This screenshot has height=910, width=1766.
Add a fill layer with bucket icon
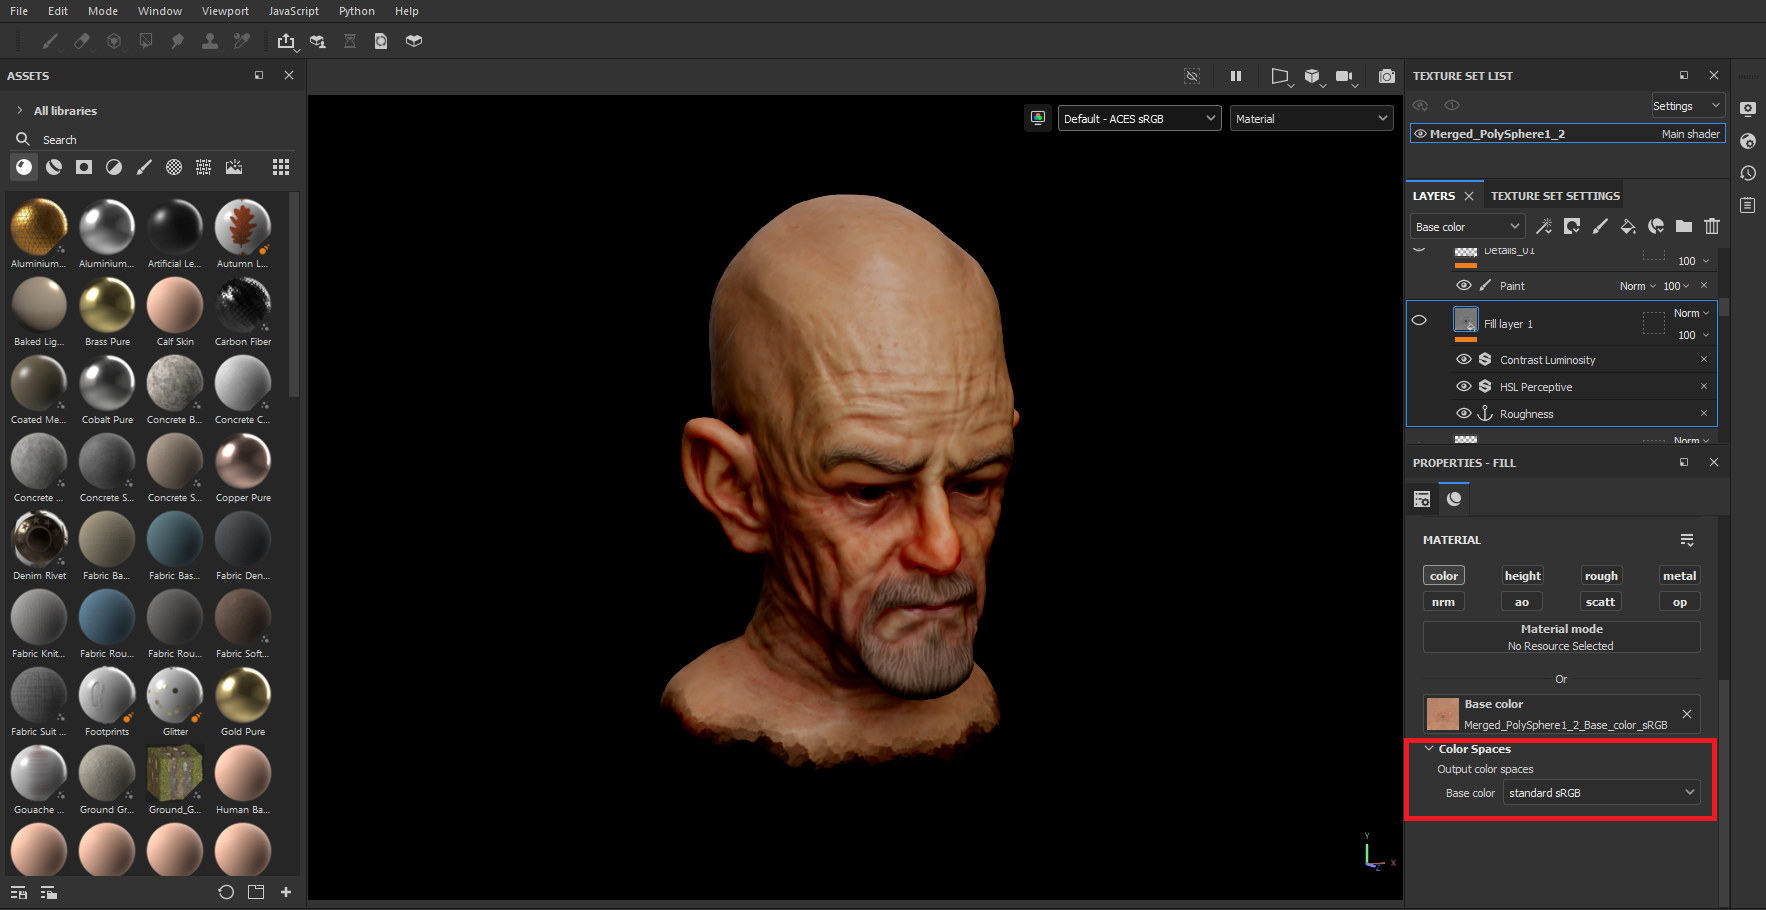coord(1628,227)
